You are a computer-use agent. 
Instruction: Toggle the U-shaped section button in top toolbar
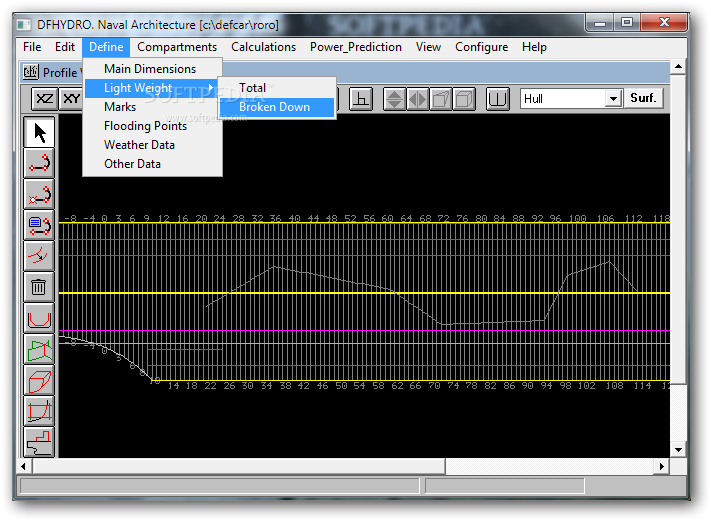coord(497,98)
